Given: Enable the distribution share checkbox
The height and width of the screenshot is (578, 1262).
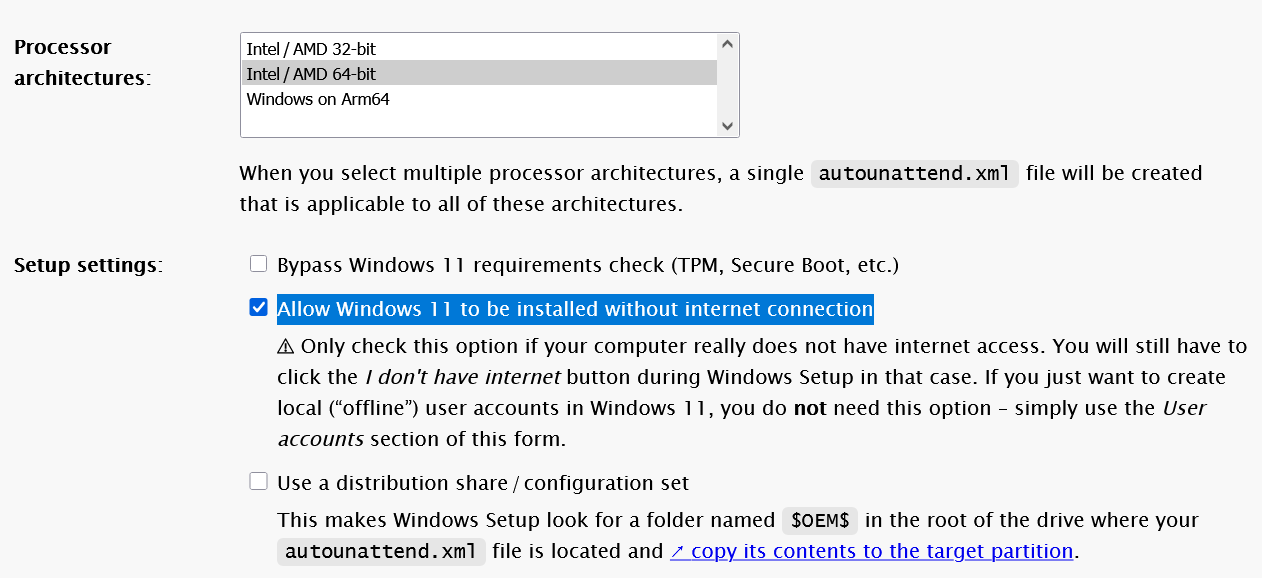Looking at the screenshot, I should click(x=259, y=482).
